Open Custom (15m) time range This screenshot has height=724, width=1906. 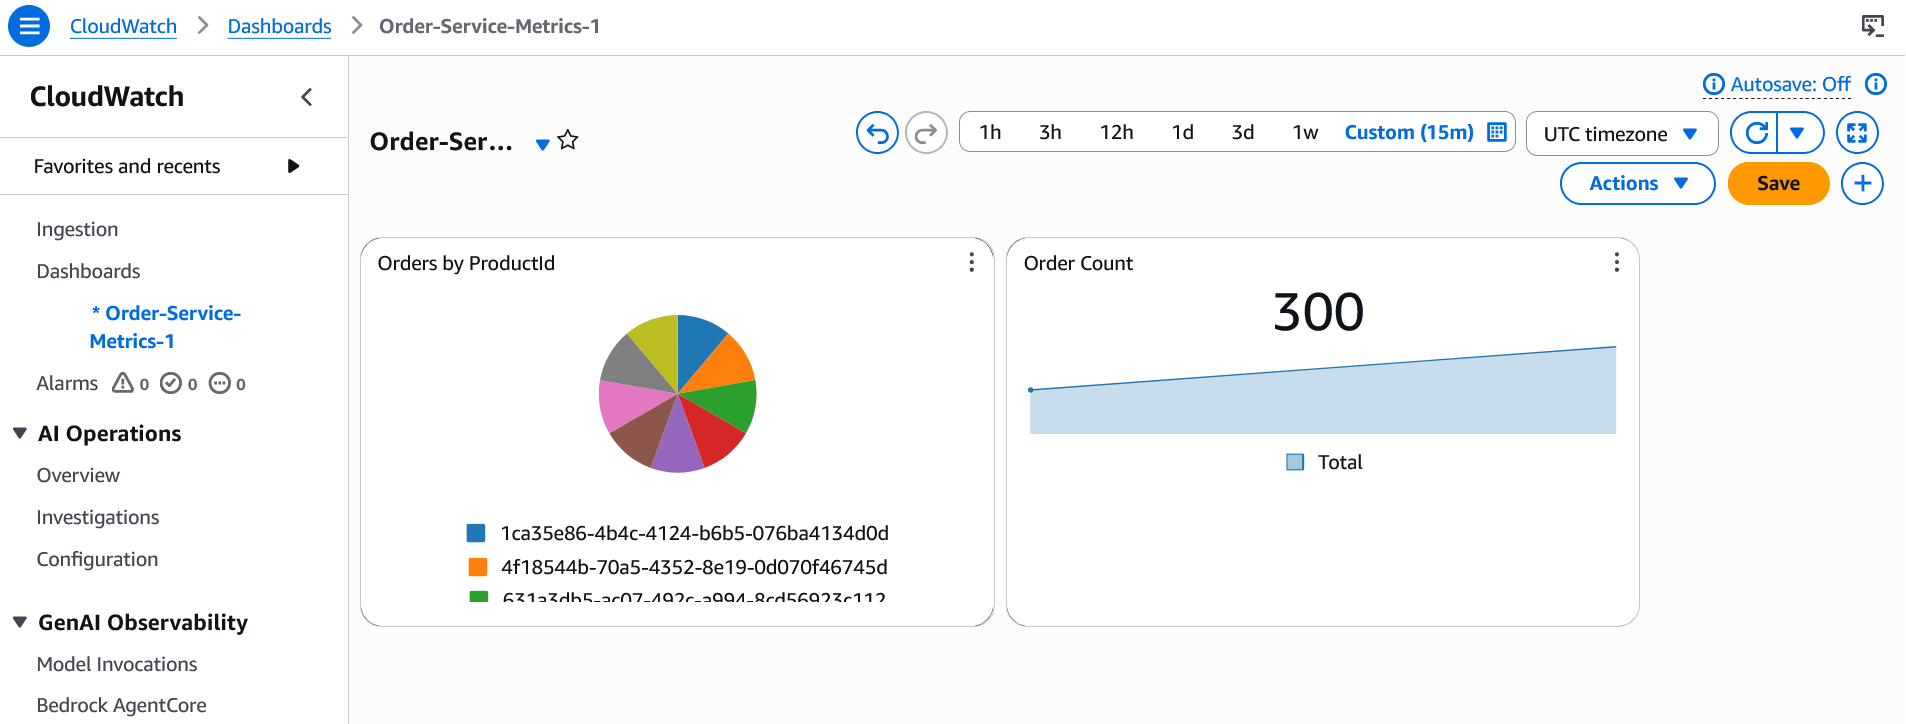[x=1408, y=132]
